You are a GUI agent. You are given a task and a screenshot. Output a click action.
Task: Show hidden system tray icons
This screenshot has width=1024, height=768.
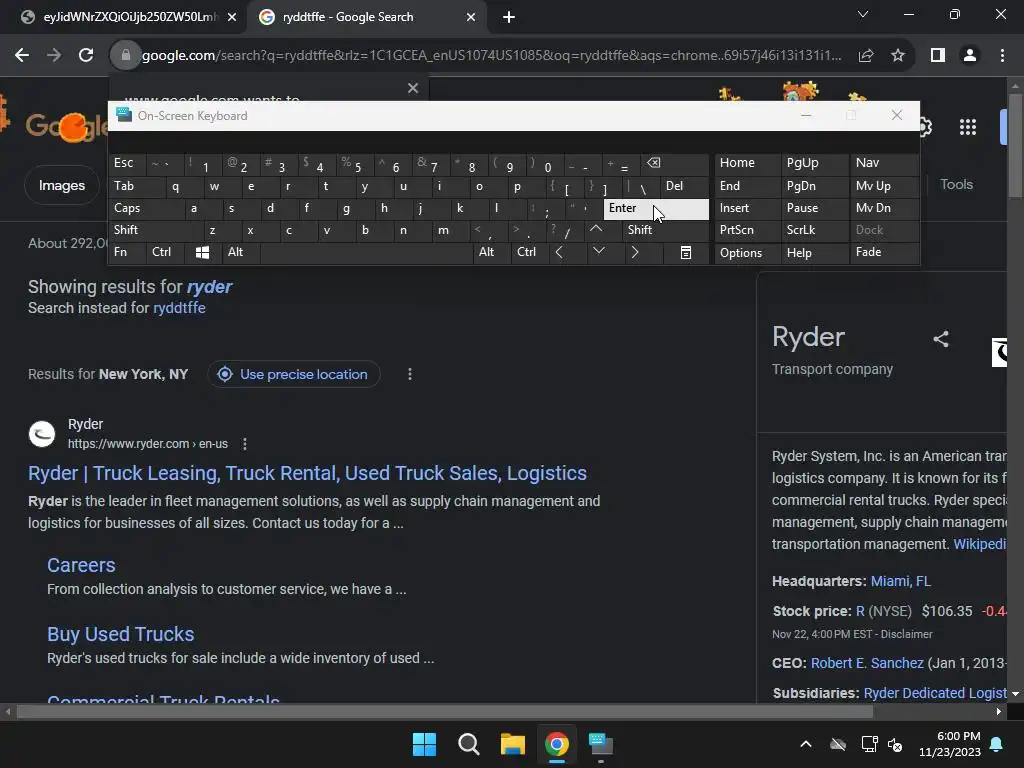point(806,744)
